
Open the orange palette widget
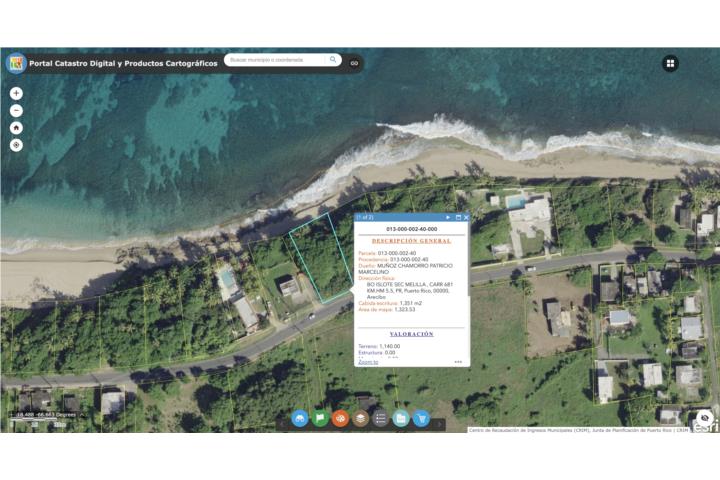point(340,418)
